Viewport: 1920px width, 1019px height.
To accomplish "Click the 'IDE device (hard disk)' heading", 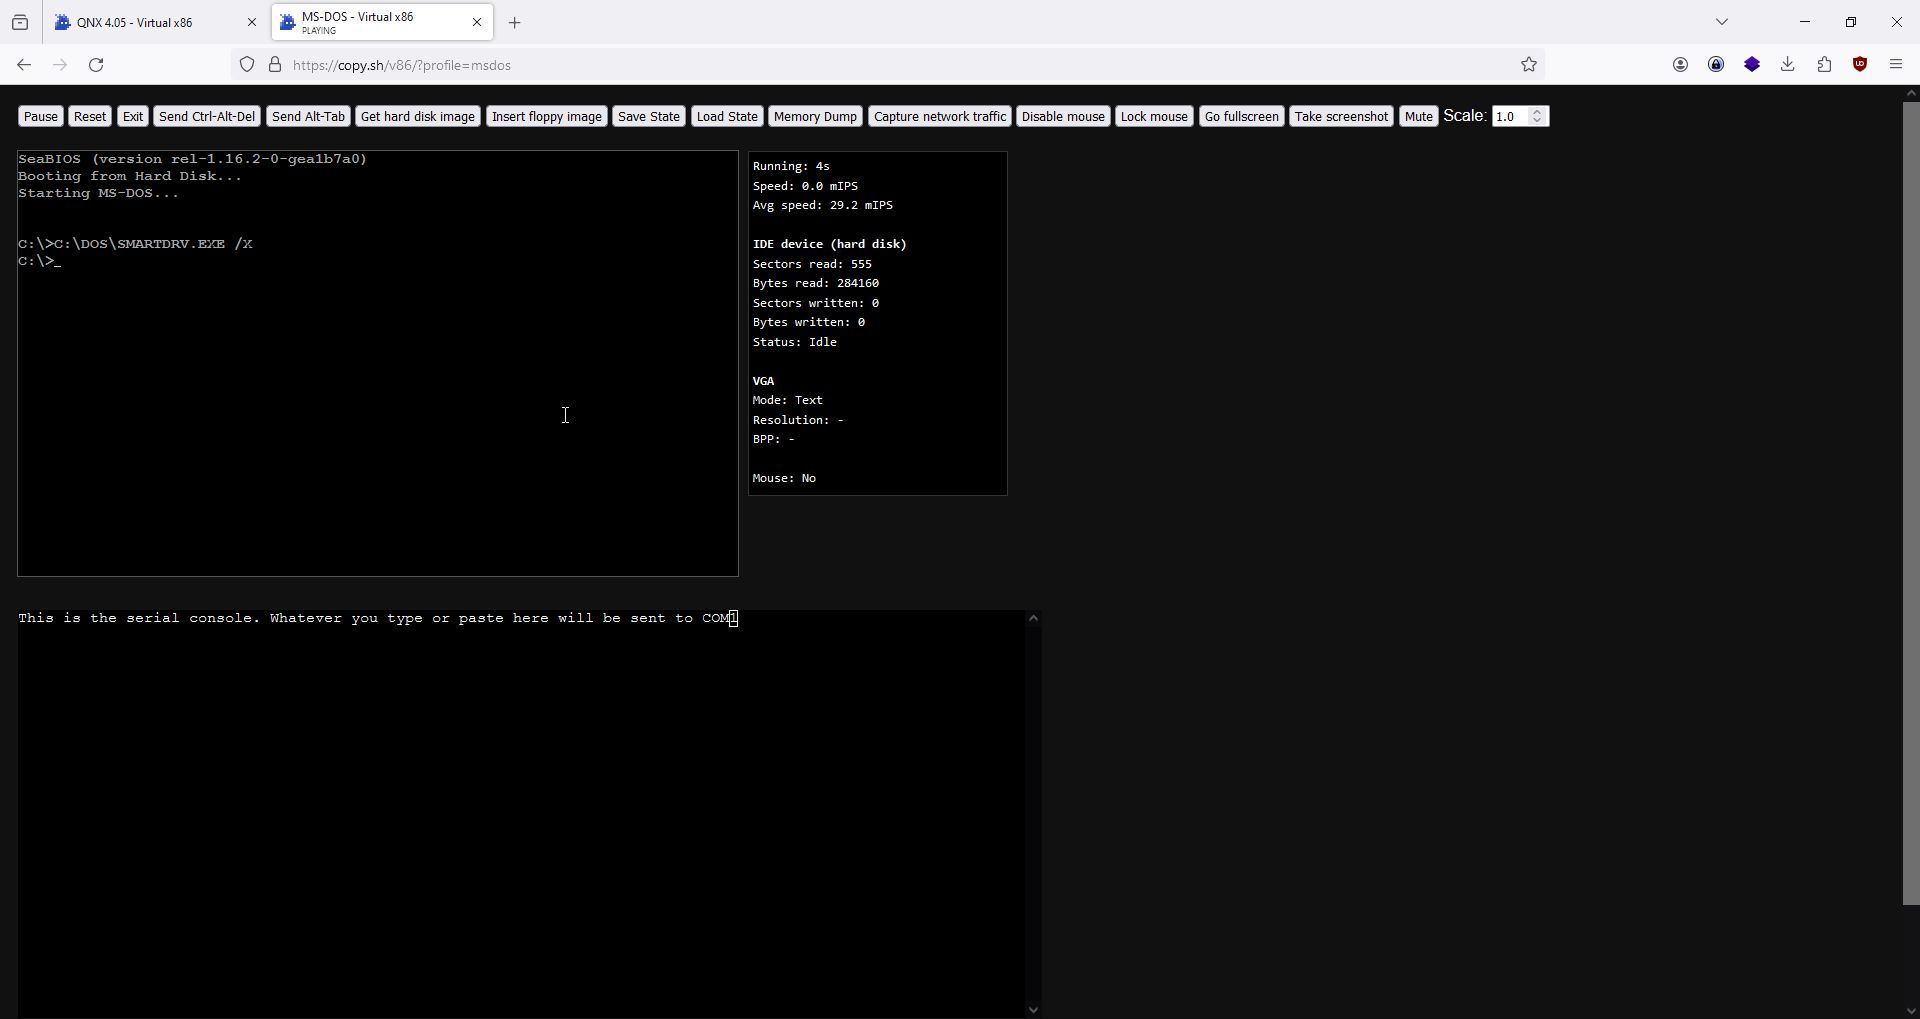I will point(830,244).
